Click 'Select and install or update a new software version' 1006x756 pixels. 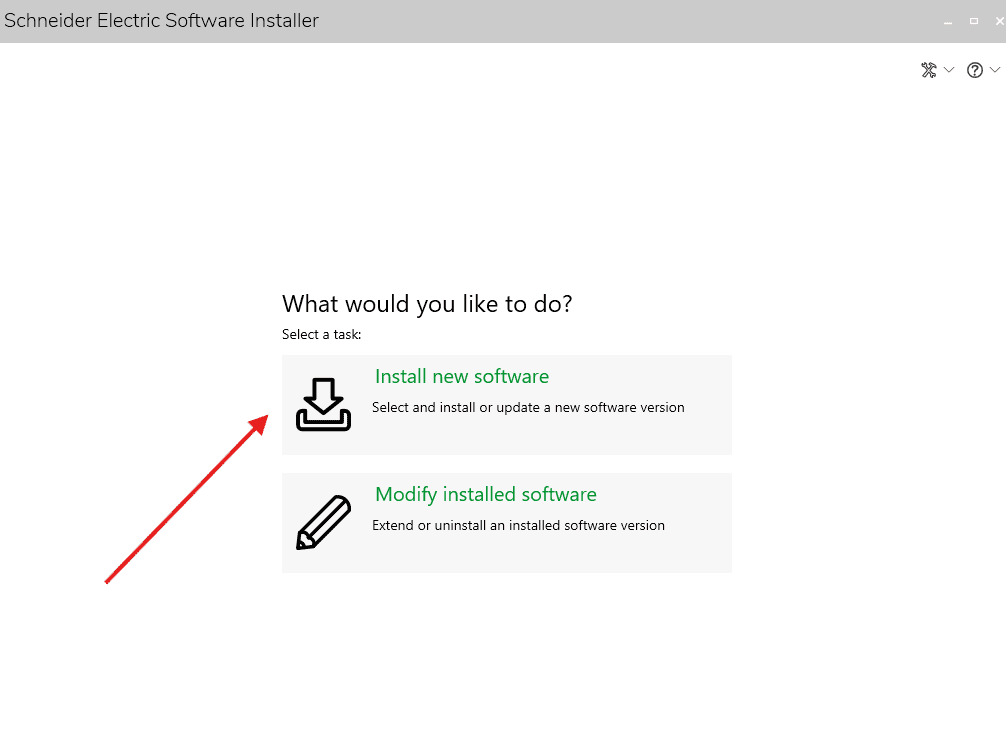(528, 408)
